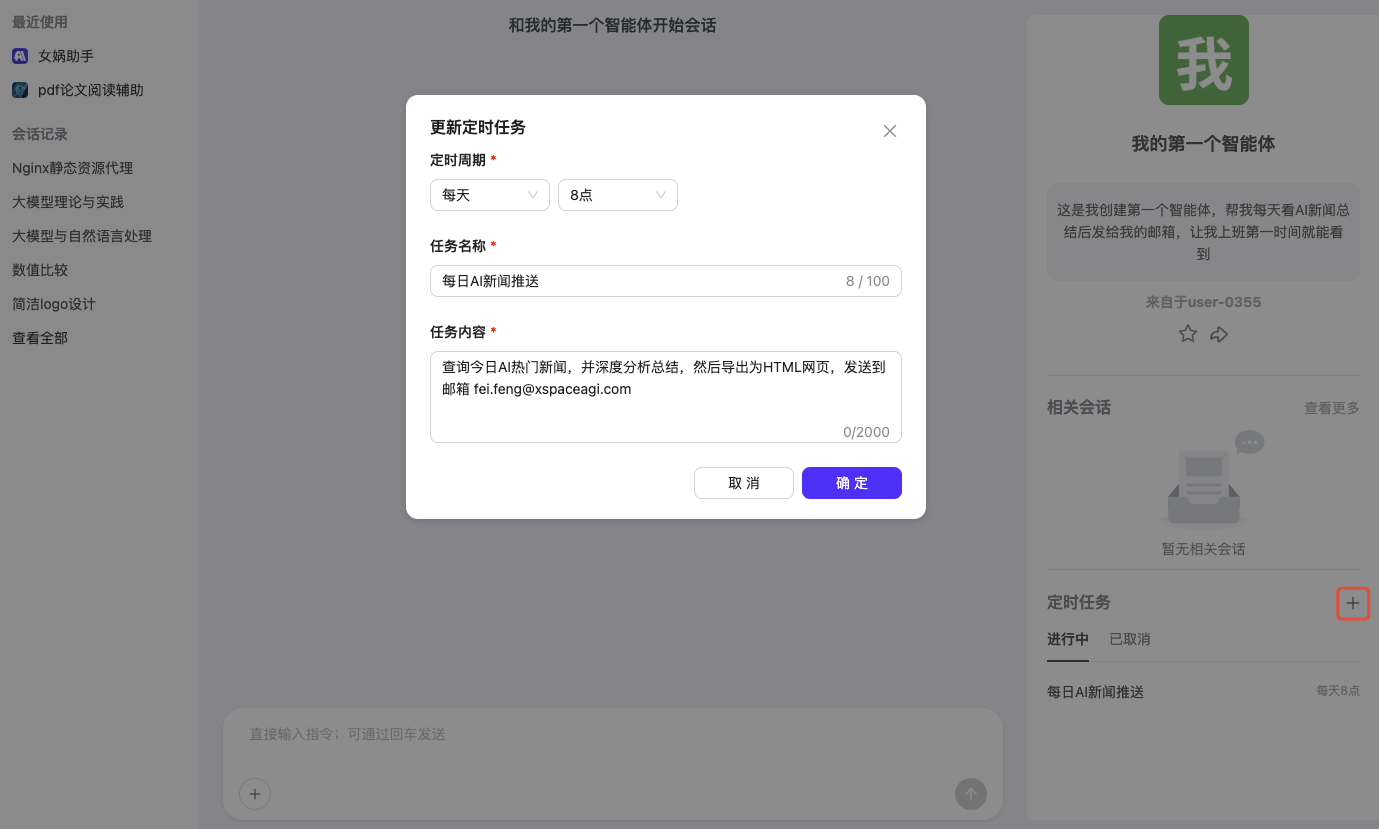The image size is (1379, 829).
Task: Click the plus icon to add a scheduled task
Action: tap(1353, 603)
